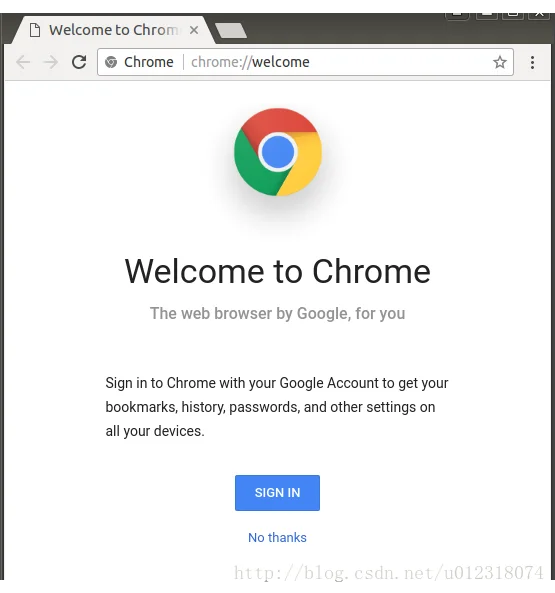
Task: Click the blog.csdn.net watermark text
Action: point(389,573)
